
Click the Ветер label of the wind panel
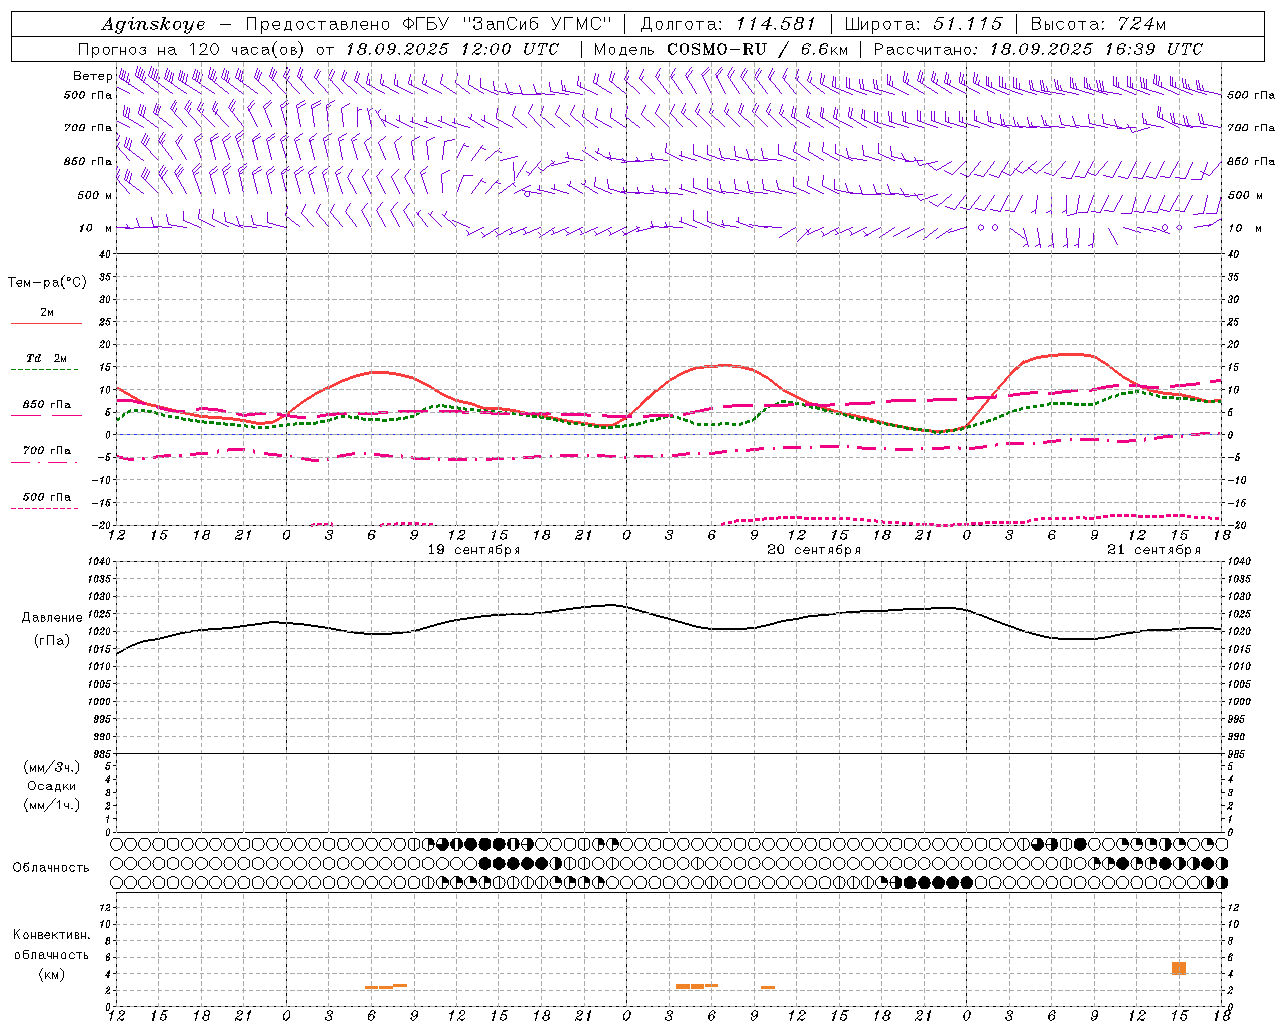point(92,76)
